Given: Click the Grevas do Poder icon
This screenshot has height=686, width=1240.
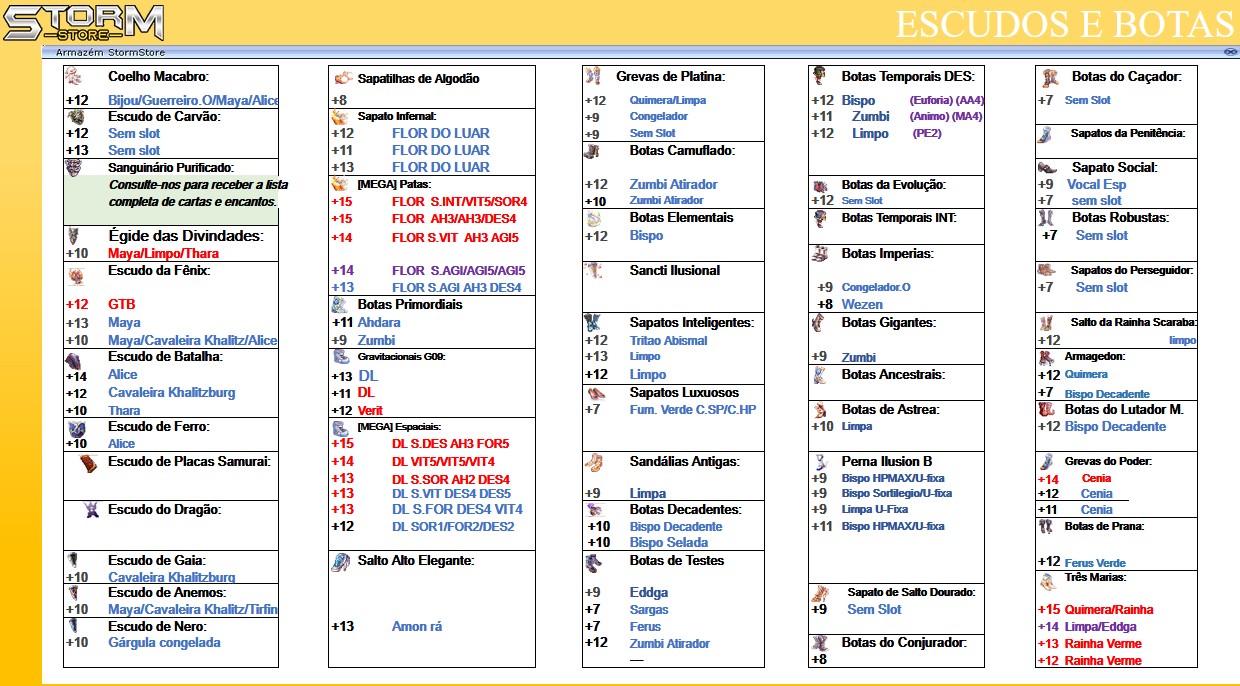Looking at the screenshot, I should coord(1046,462).
